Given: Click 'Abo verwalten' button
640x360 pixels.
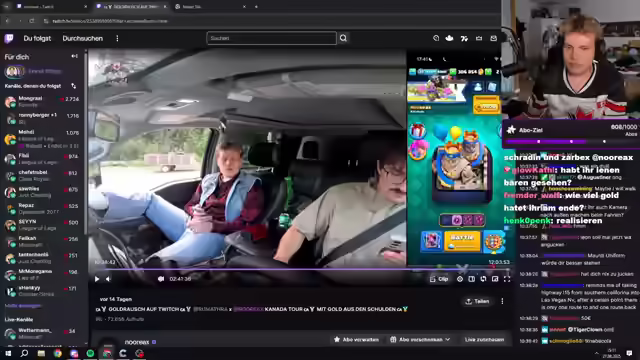Looking at the screenshot, I should coord(356,340).
